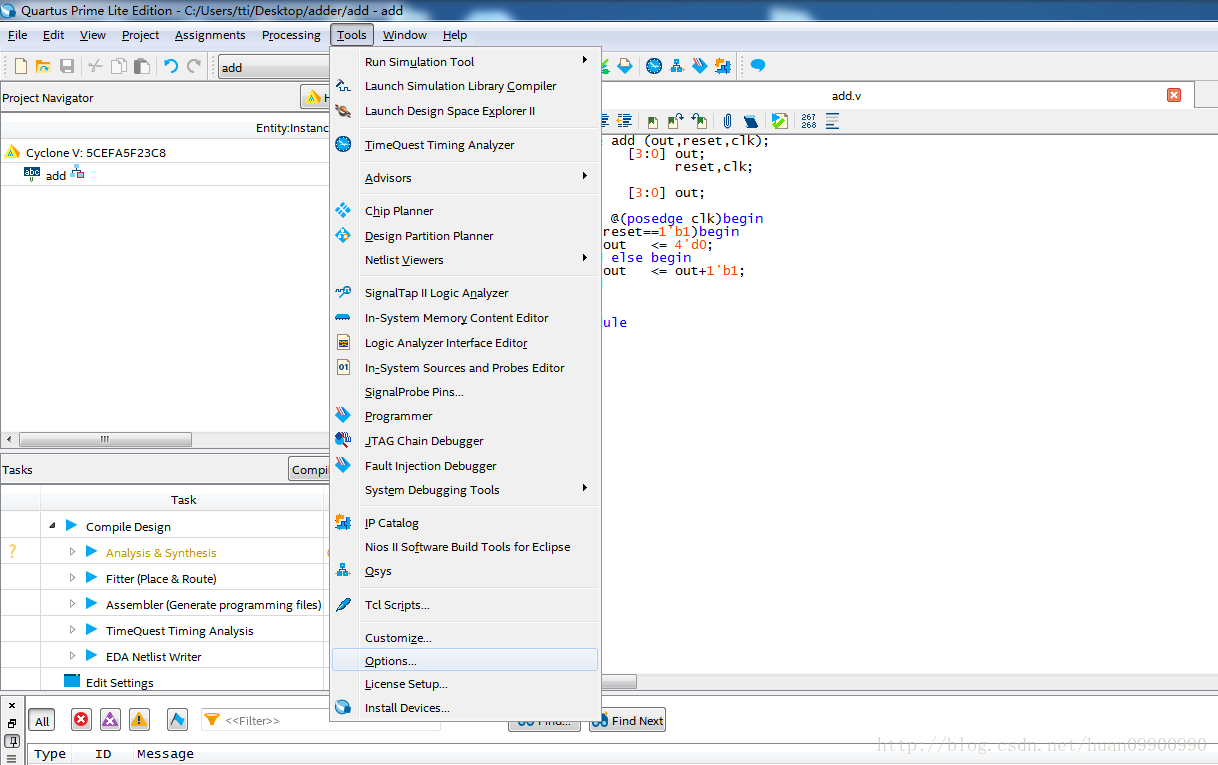
Task: Click the Open file folder icon
Action: (43, 66)
